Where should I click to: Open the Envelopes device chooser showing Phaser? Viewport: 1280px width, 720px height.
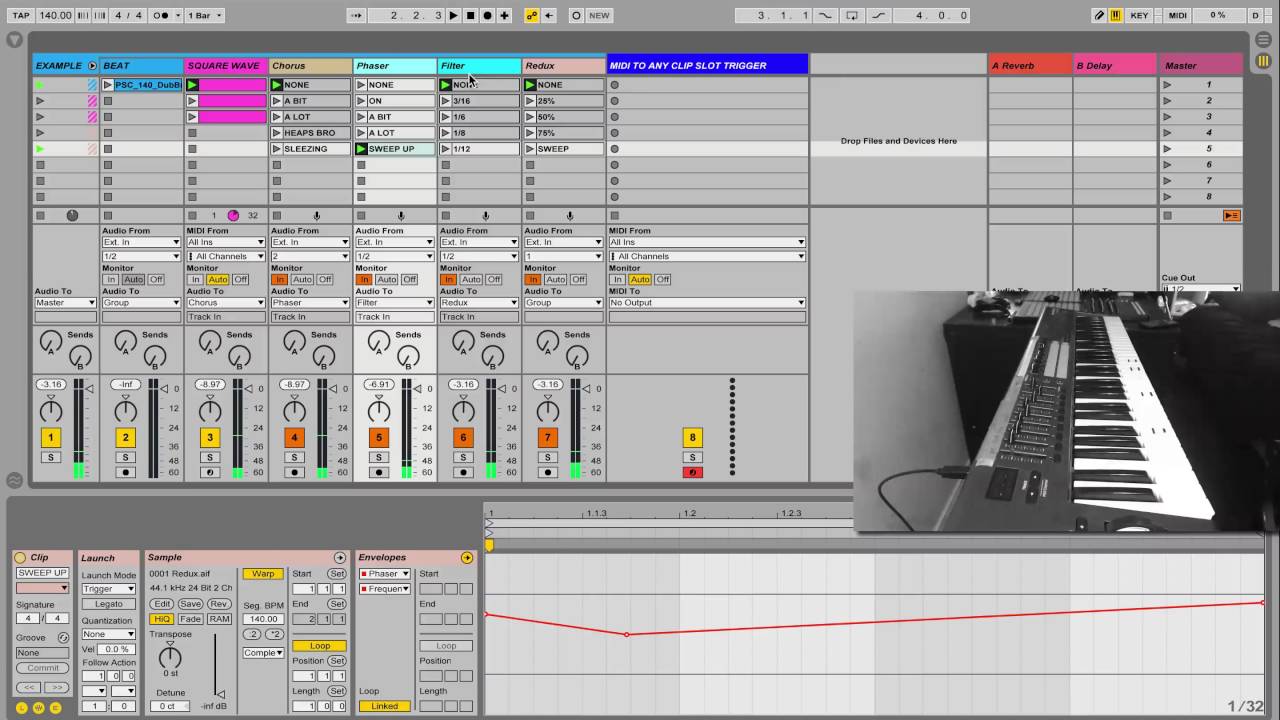(384, 574)
